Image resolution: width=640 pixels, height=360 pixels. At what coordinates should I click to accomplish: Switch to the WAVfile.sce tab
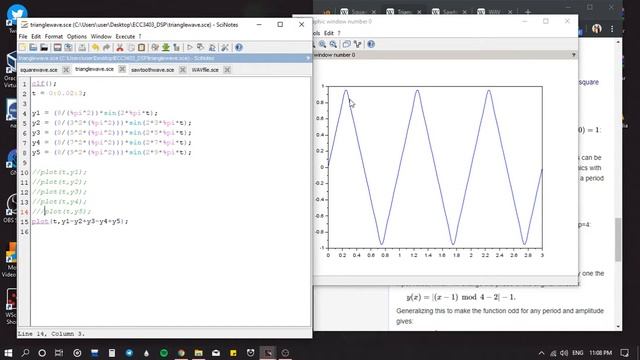[205, 70]
